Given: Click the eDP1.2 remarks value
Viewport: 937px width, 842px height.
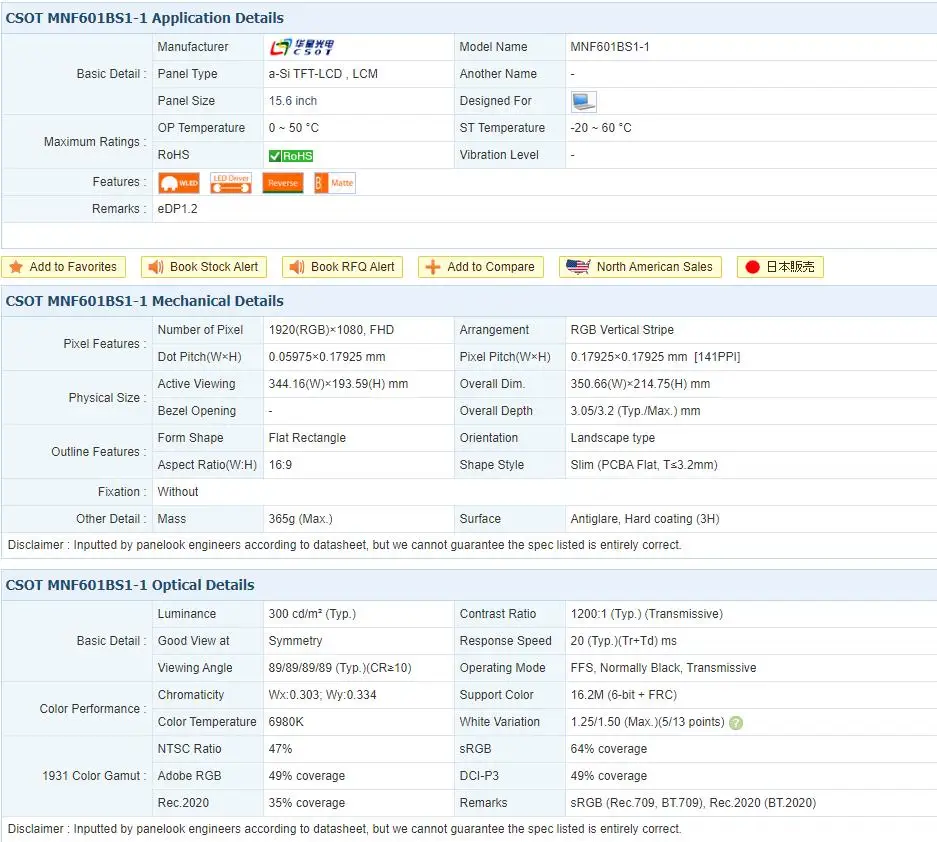Looking at the screenshot, I should click(177, 209).
